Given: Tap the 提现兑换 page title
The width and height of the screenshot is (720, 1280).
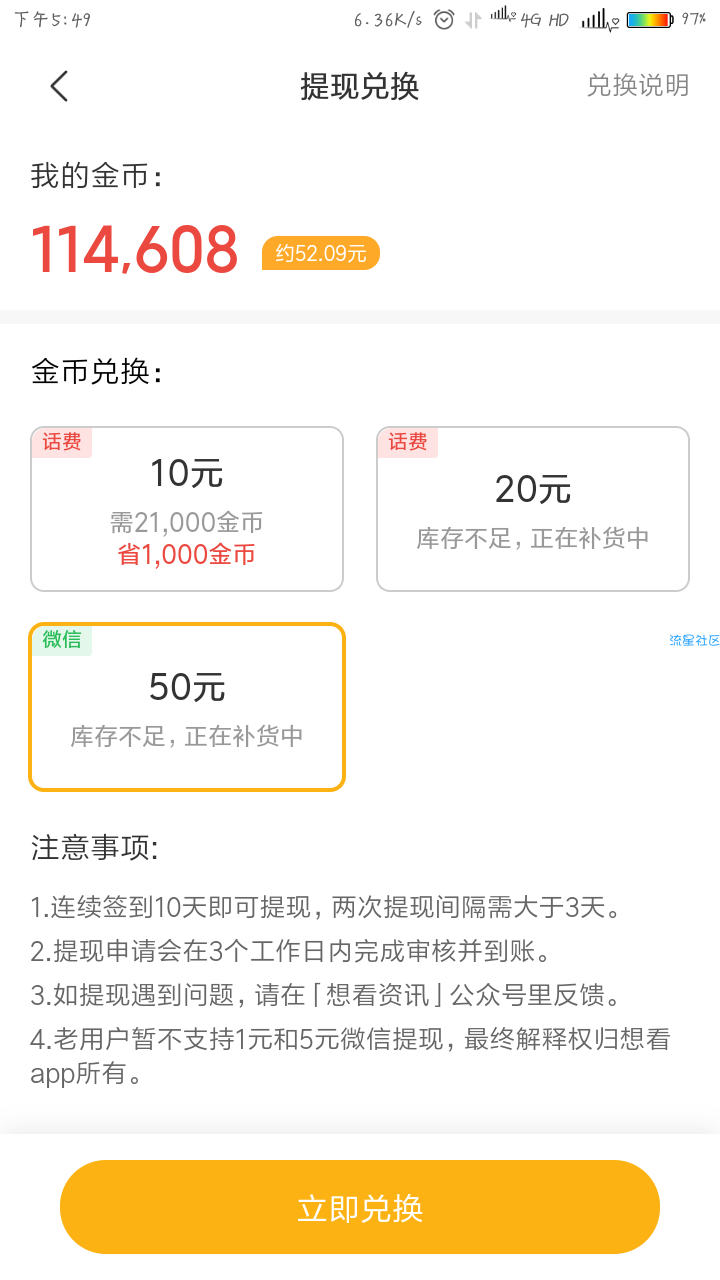Looking at the screenshot, I should pyautogui.click(x=360, y=86).
